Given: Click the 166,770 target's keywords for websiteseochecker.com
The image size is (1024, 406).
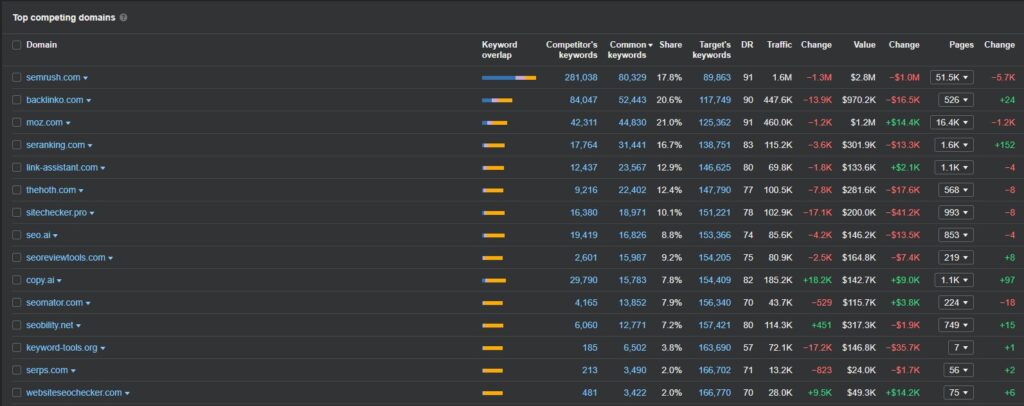Looking at the screenshot, I should (715, 393).
